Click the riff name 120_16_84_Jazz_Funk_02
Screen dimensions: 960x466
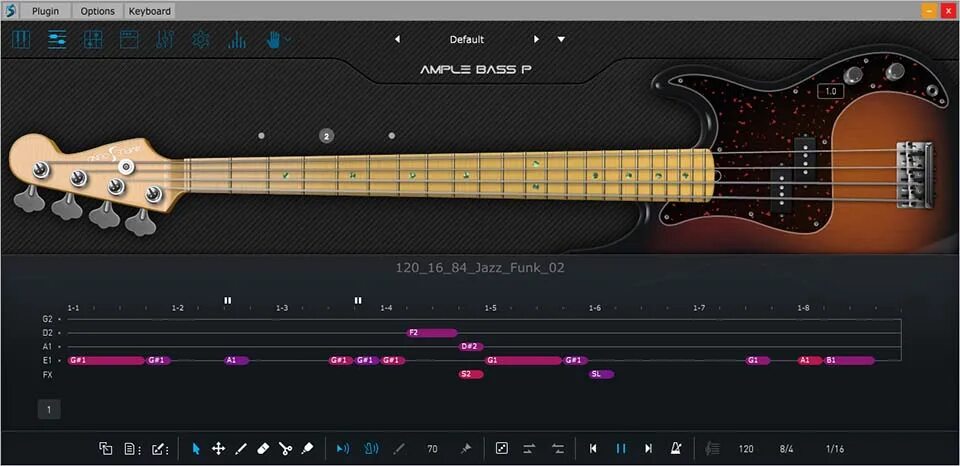pyautogui.click(x=479, y=268)
